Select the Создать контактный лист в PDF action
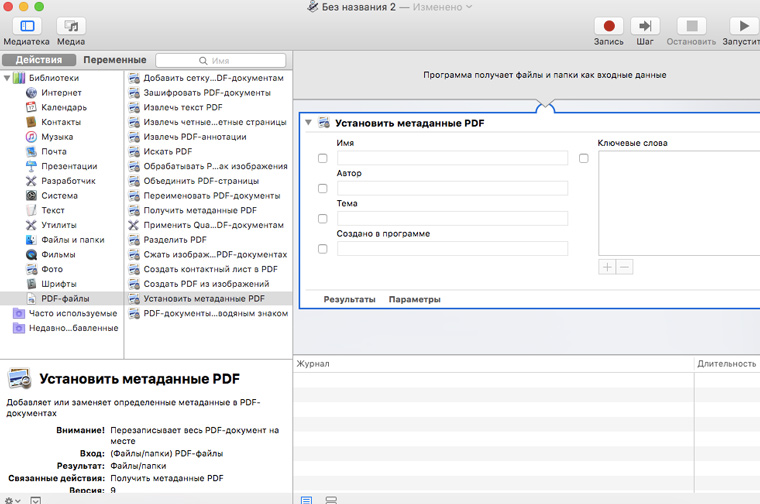Viewport: 760px width, 504px height. pos(208,269)
